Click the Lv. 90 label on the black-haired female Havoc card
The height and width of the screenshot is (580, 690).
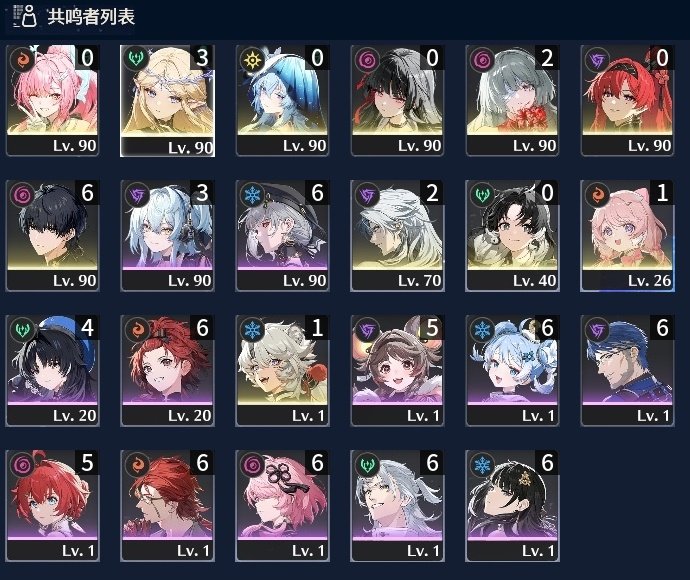coord(419,146)
